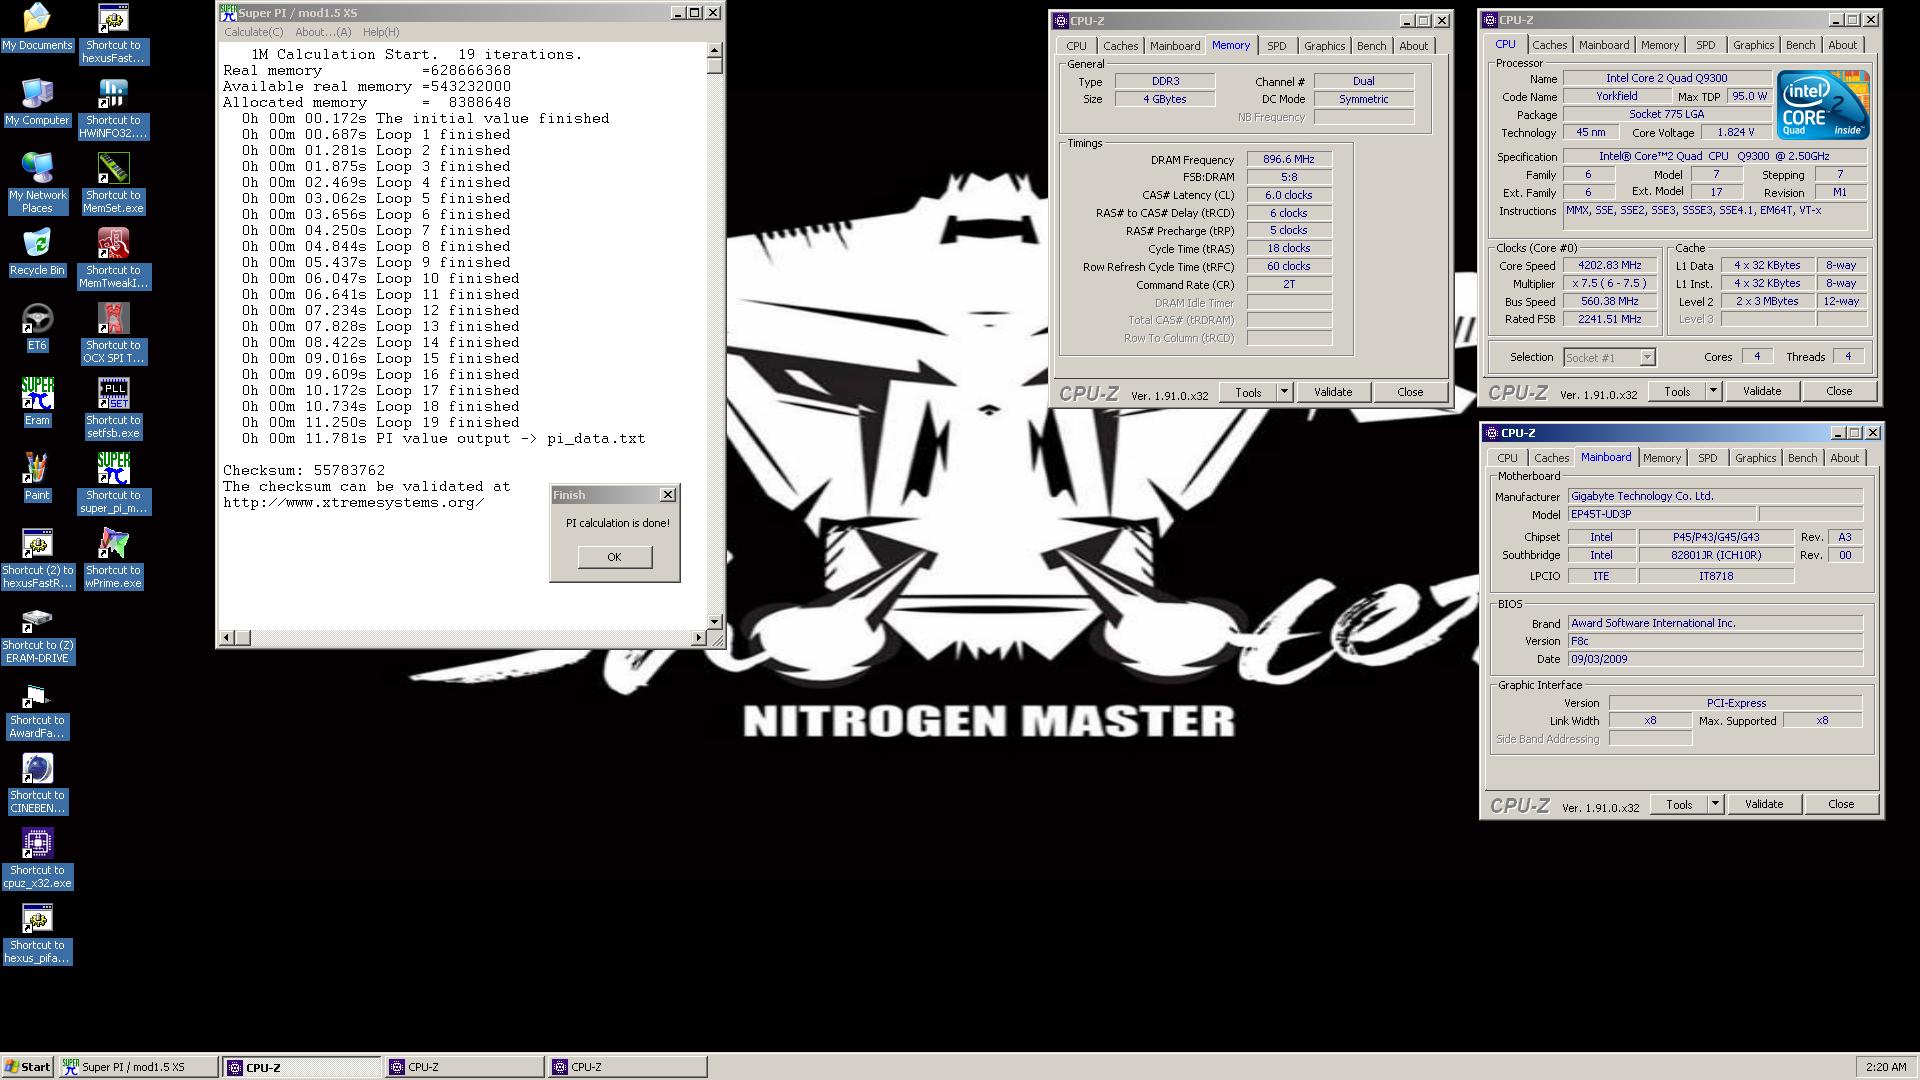Viewport: 1920px width, 1080px height.
Task: Select Bench tab in Memory CPU-Z window
Action: [1371, 46]
